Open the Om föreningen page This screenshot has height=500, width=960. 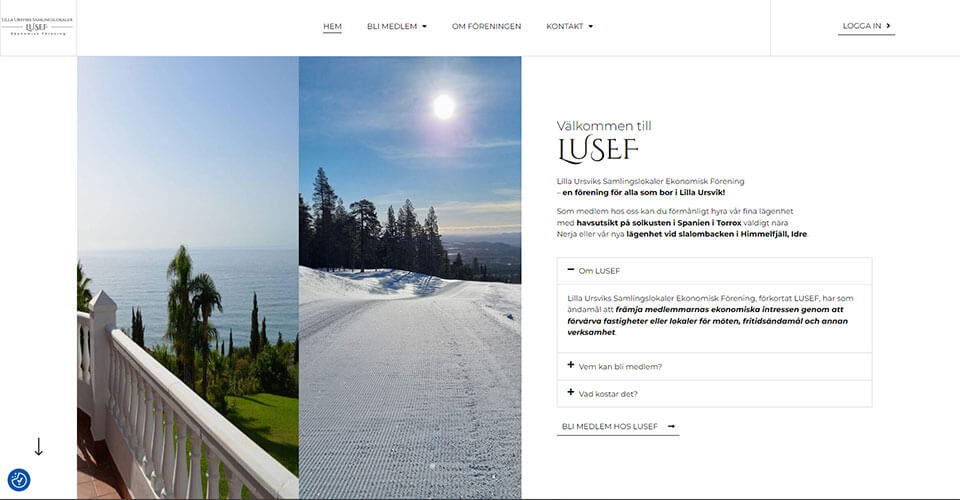click(x=487, y=26)
